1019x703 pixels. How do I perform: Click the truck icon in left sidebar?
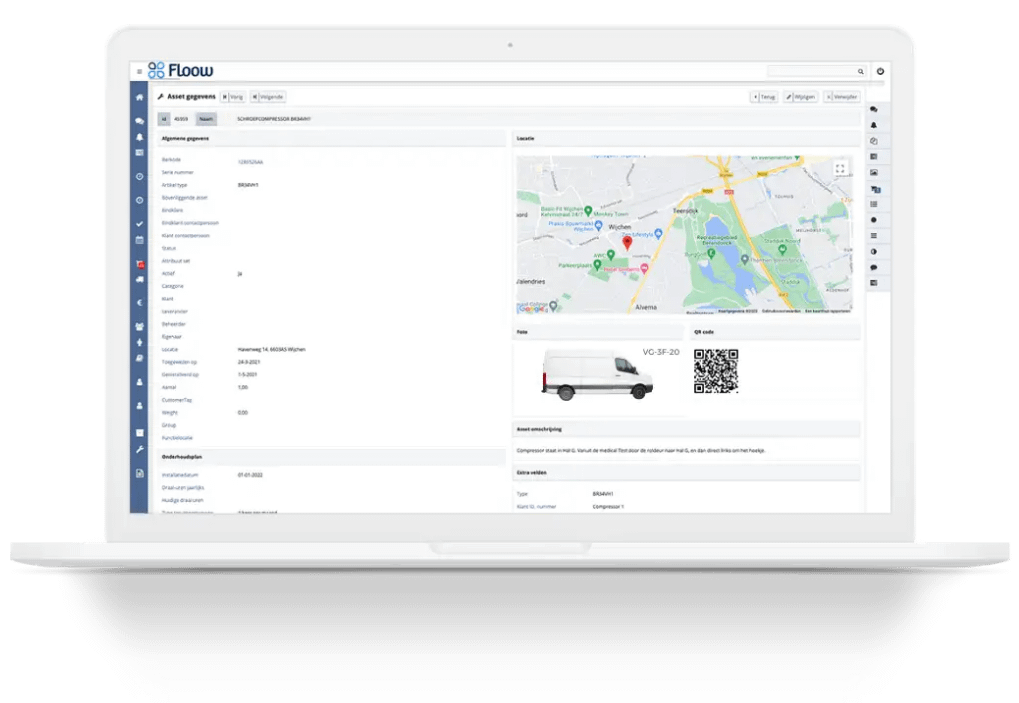(x=140, y=280)
